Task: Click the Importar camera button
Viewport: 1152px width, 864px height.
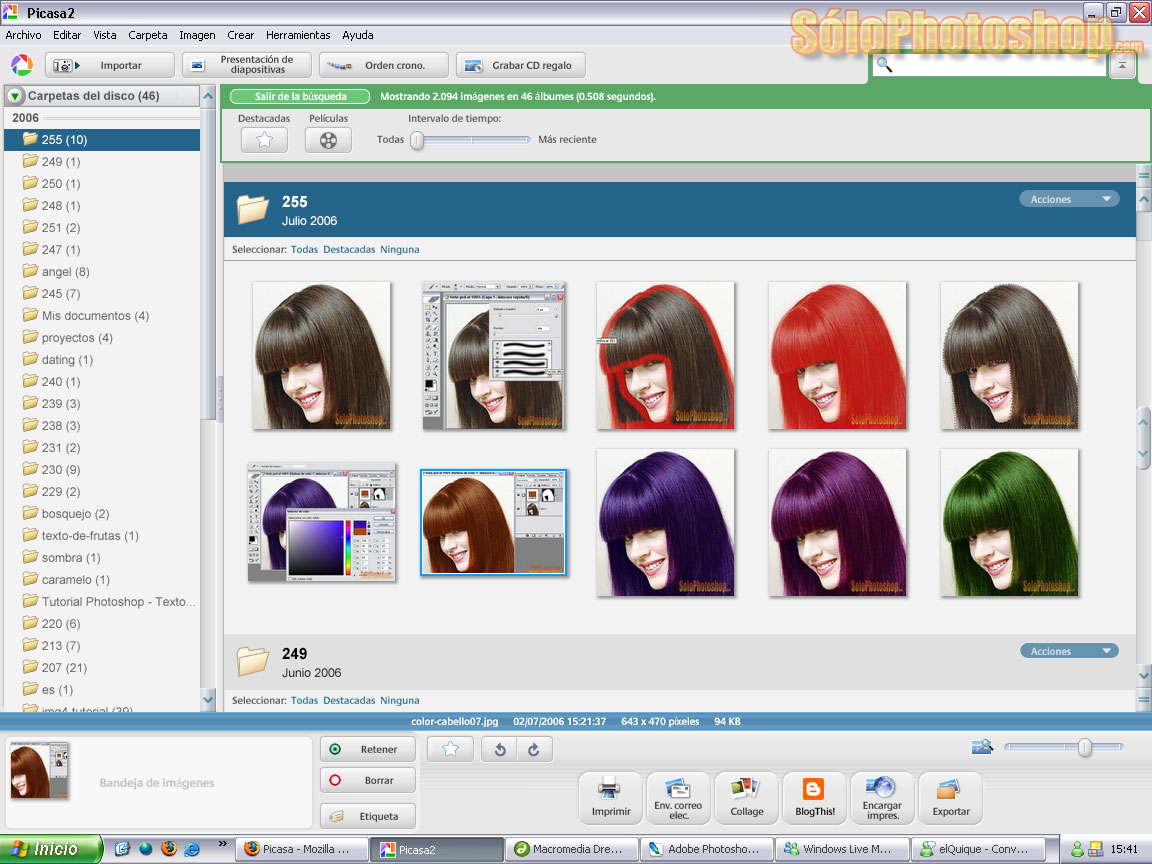Action: 110,65
